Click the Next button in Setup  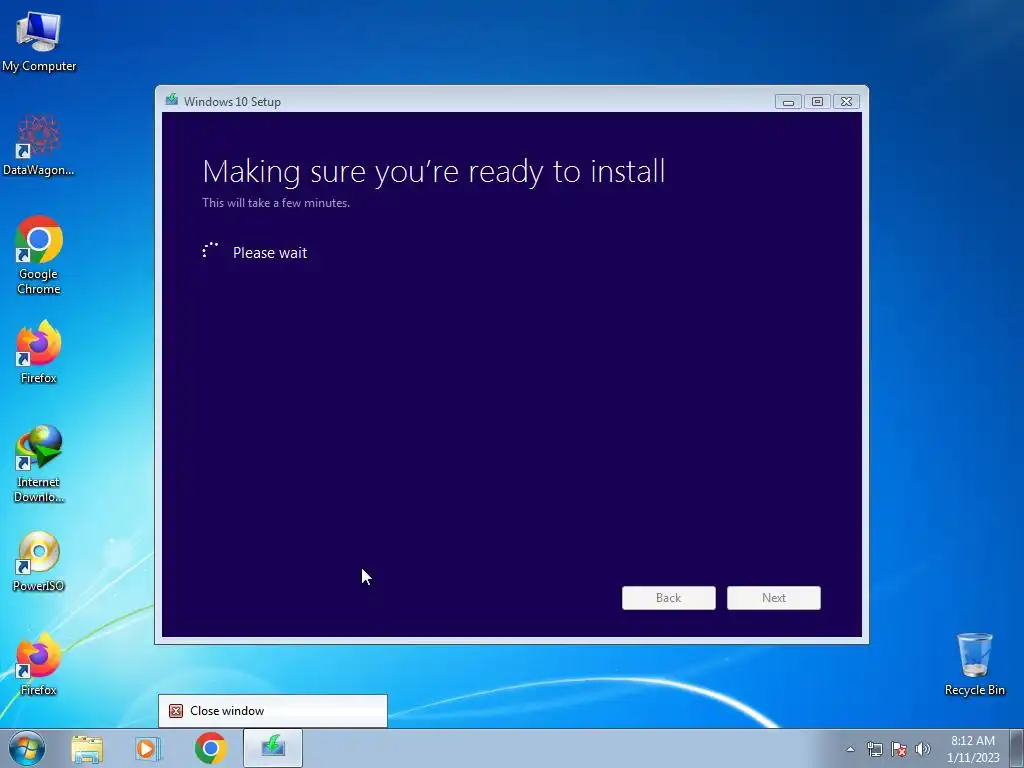click(x=774, y=598)
